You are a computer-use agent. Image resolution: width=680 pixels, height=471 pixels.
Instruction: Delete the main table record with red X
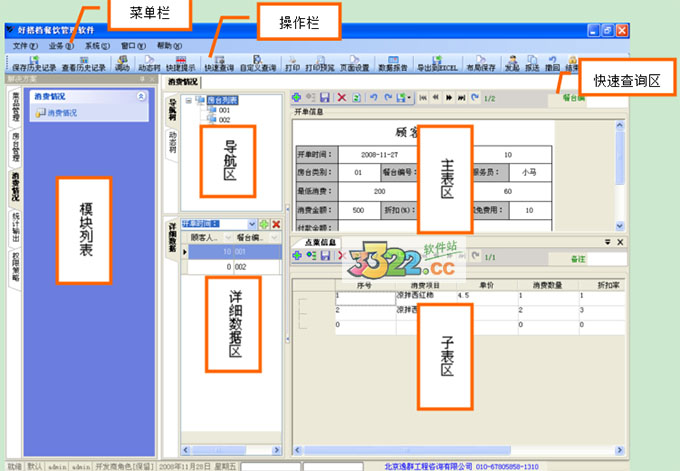342,98
